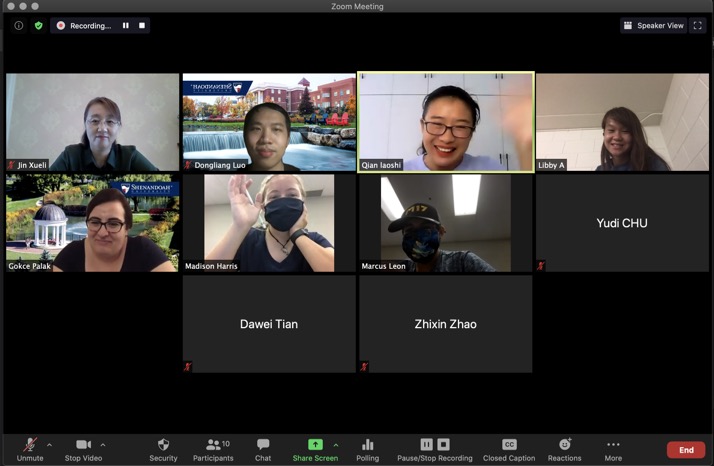This screenshot has width=714, height=466.
Task: Launch Polling
Action: tap(367, 450)
